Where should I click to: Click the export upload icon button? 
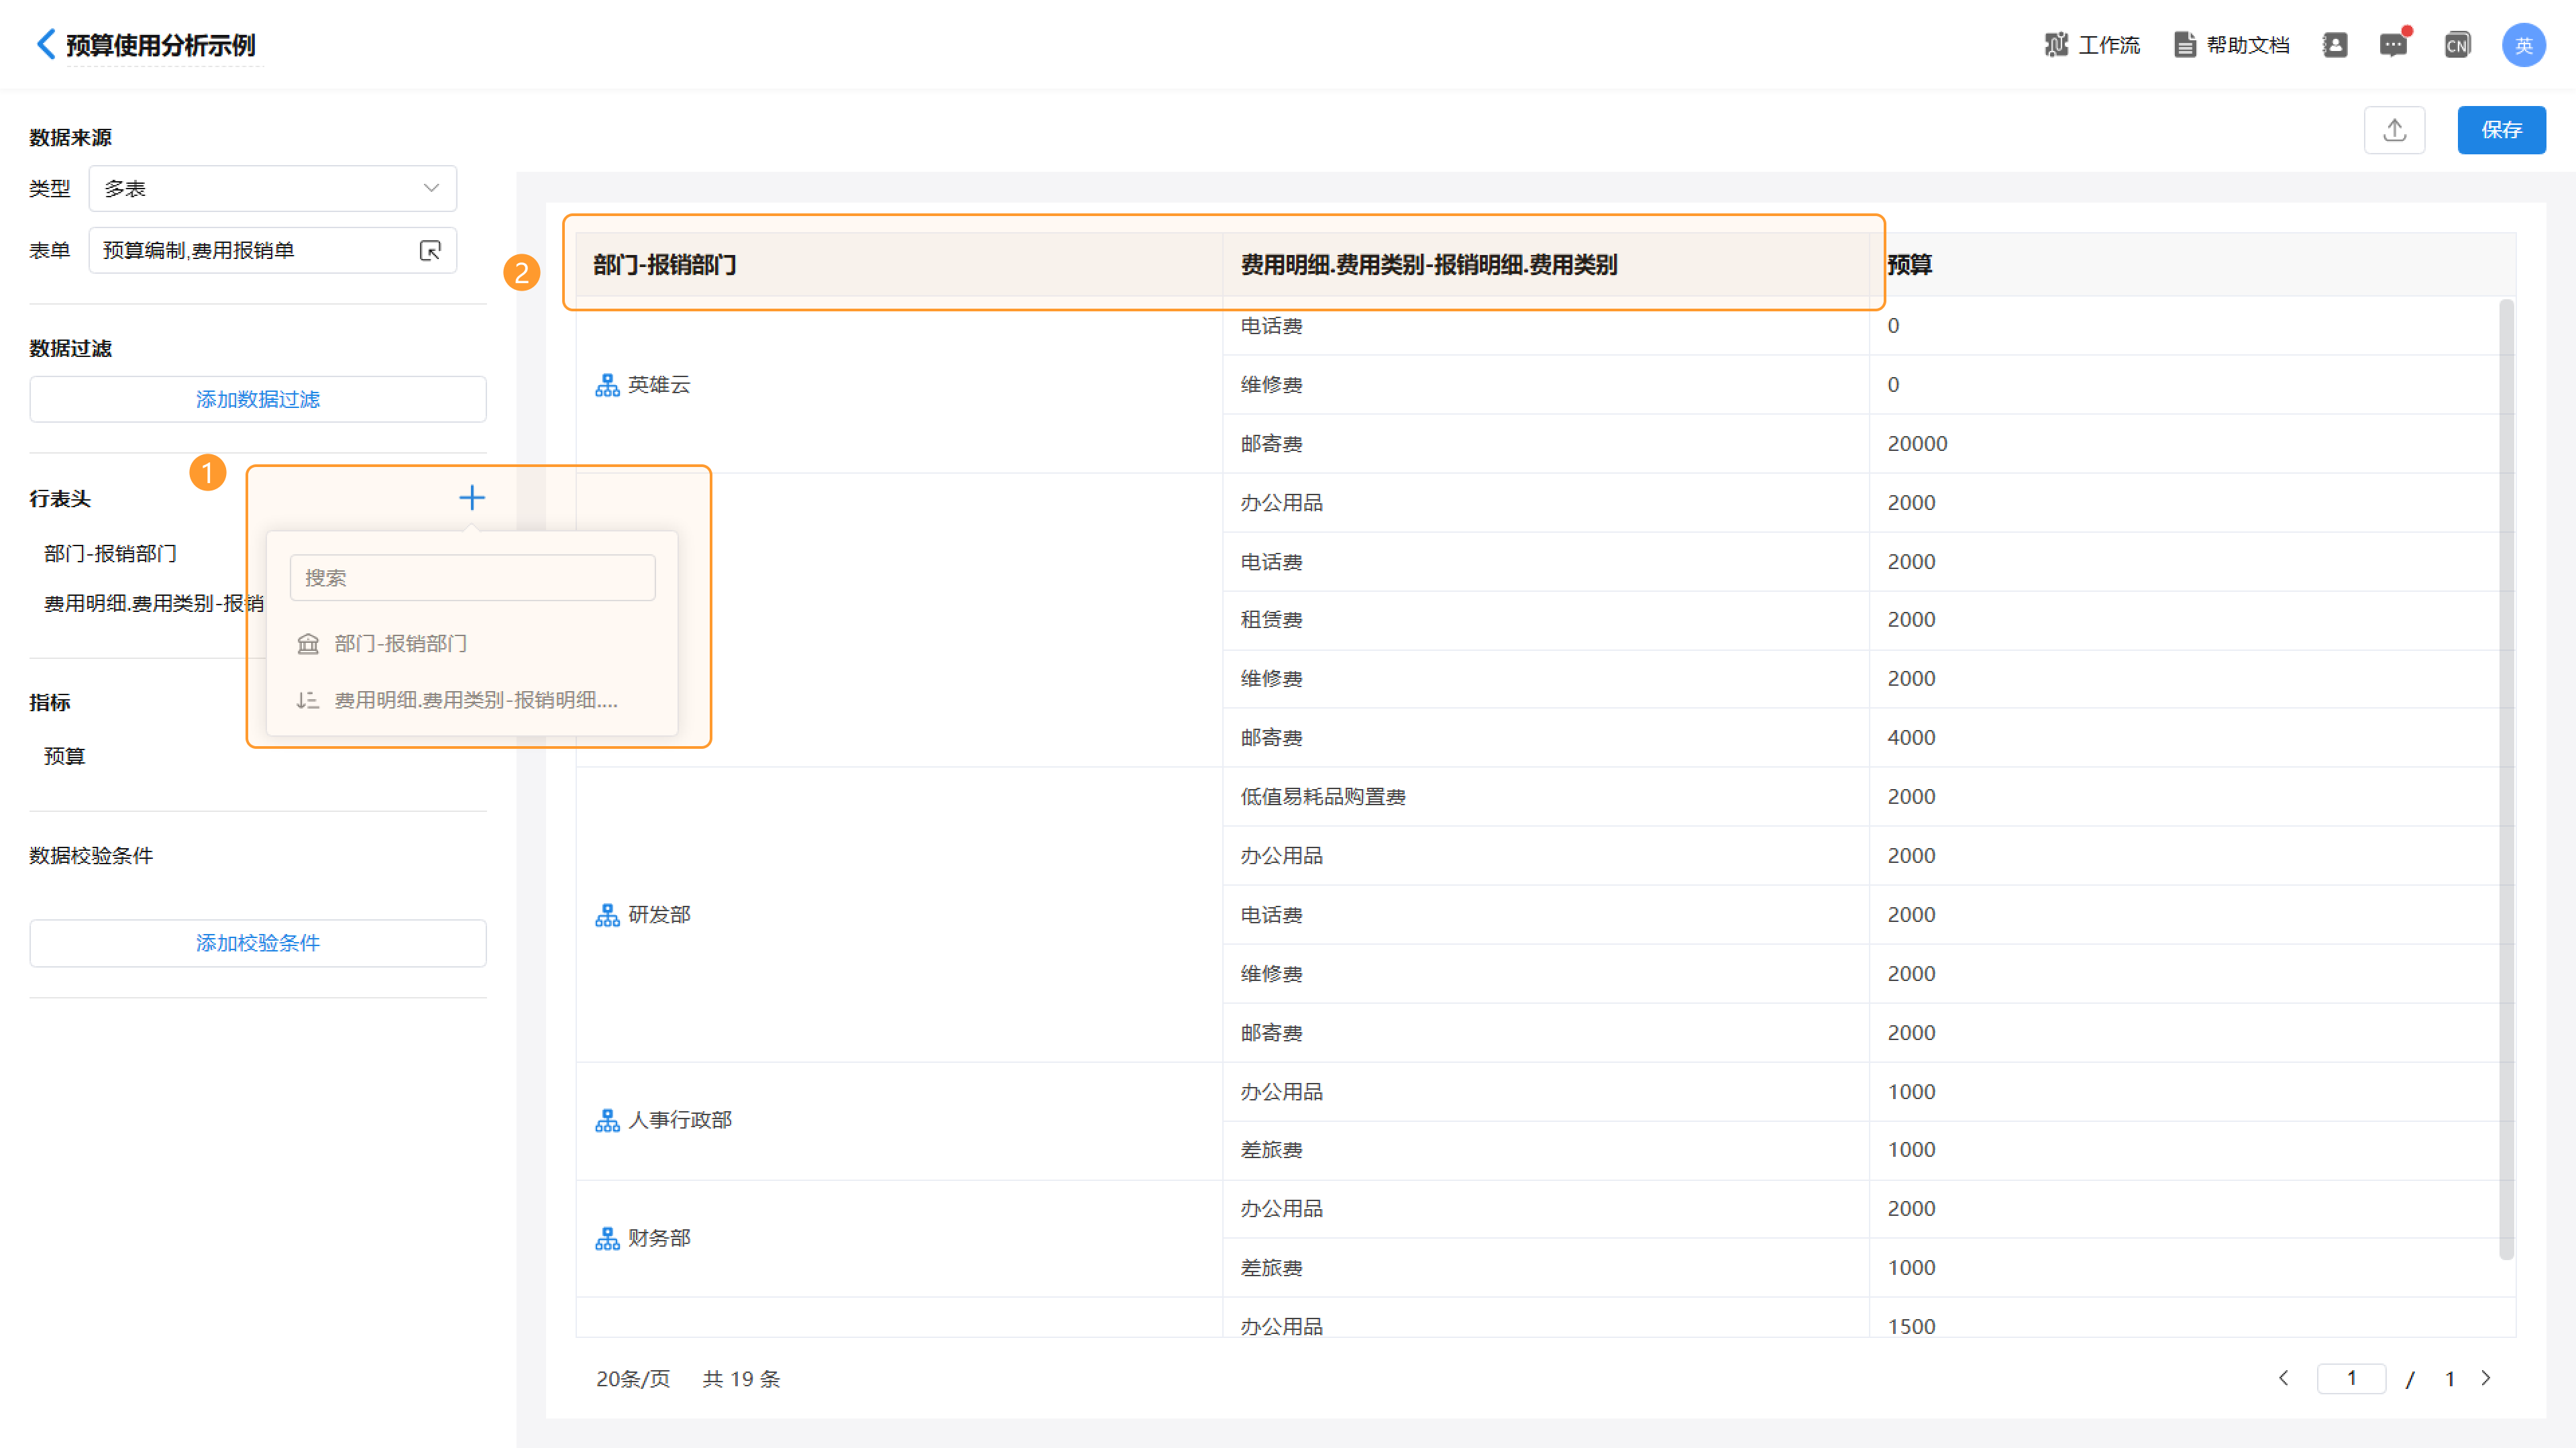point(2395,130)
